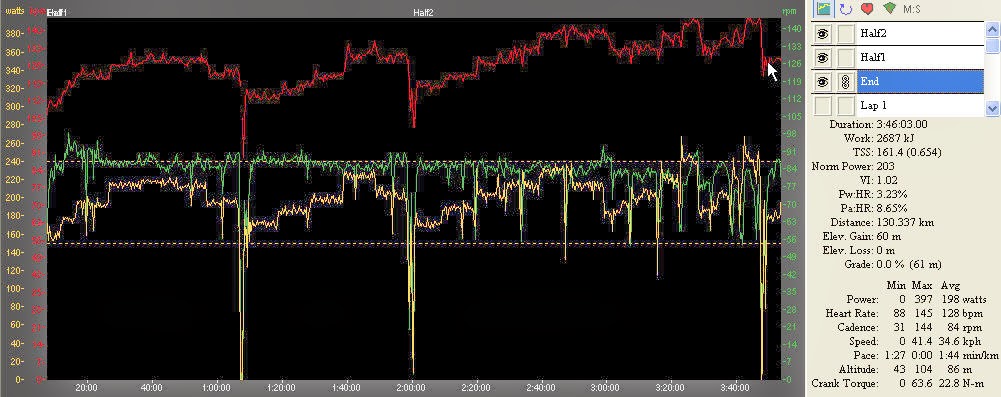The height and width of the screenshot is (397, 1001).
Task: Click the blue circular refresh arrow icon
Action: [x=847, y=9]
